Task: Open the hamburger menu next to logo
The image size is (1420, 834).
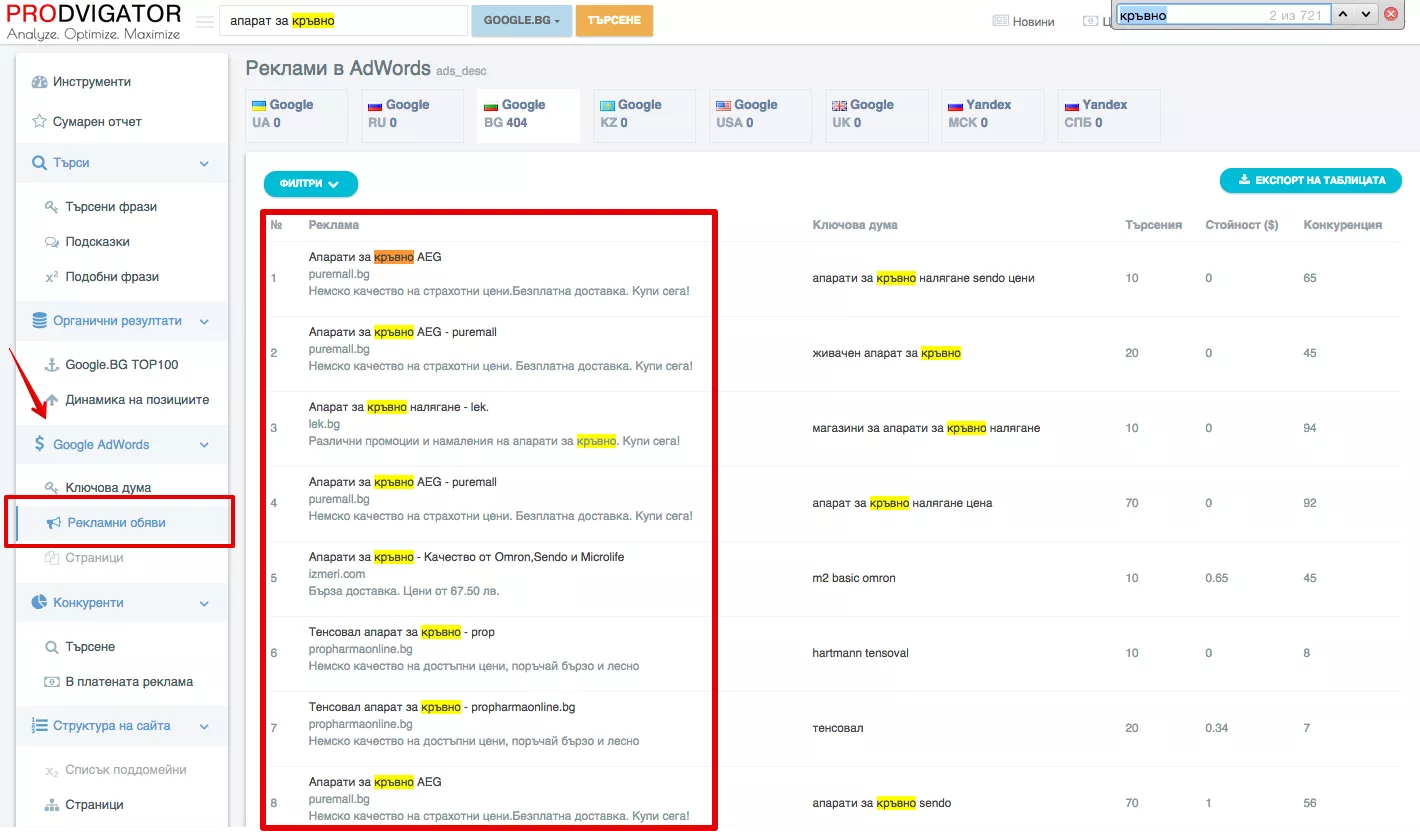Action: (x=205, y=21)
